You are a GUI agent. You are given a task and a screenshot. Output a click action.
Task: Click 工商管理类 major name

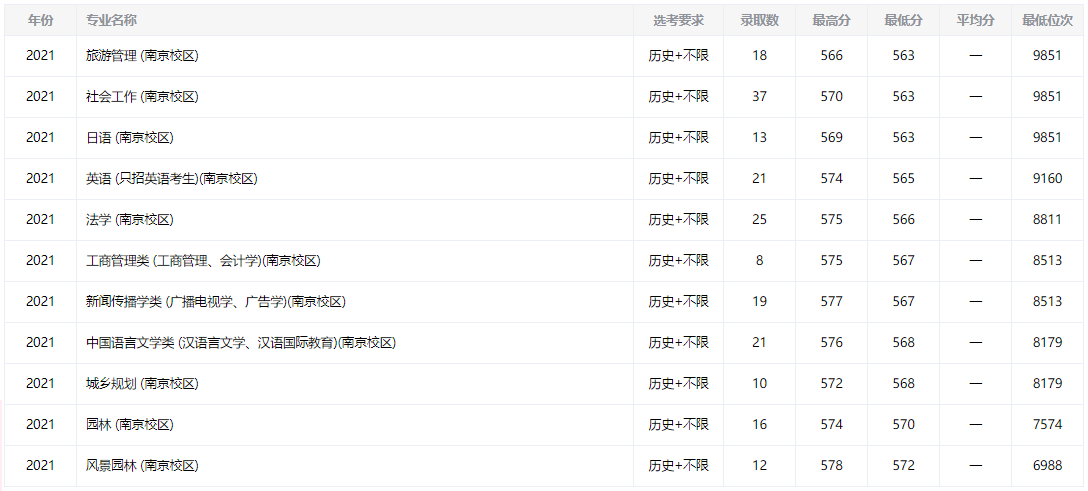(x=203, y=261)
